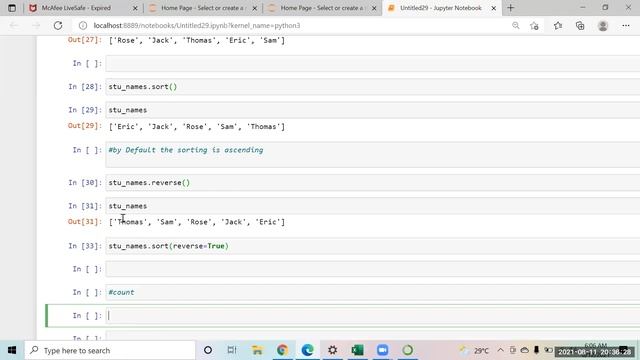
Task: Click the In [28] prompt label
Action: click(x=85, y=87)
